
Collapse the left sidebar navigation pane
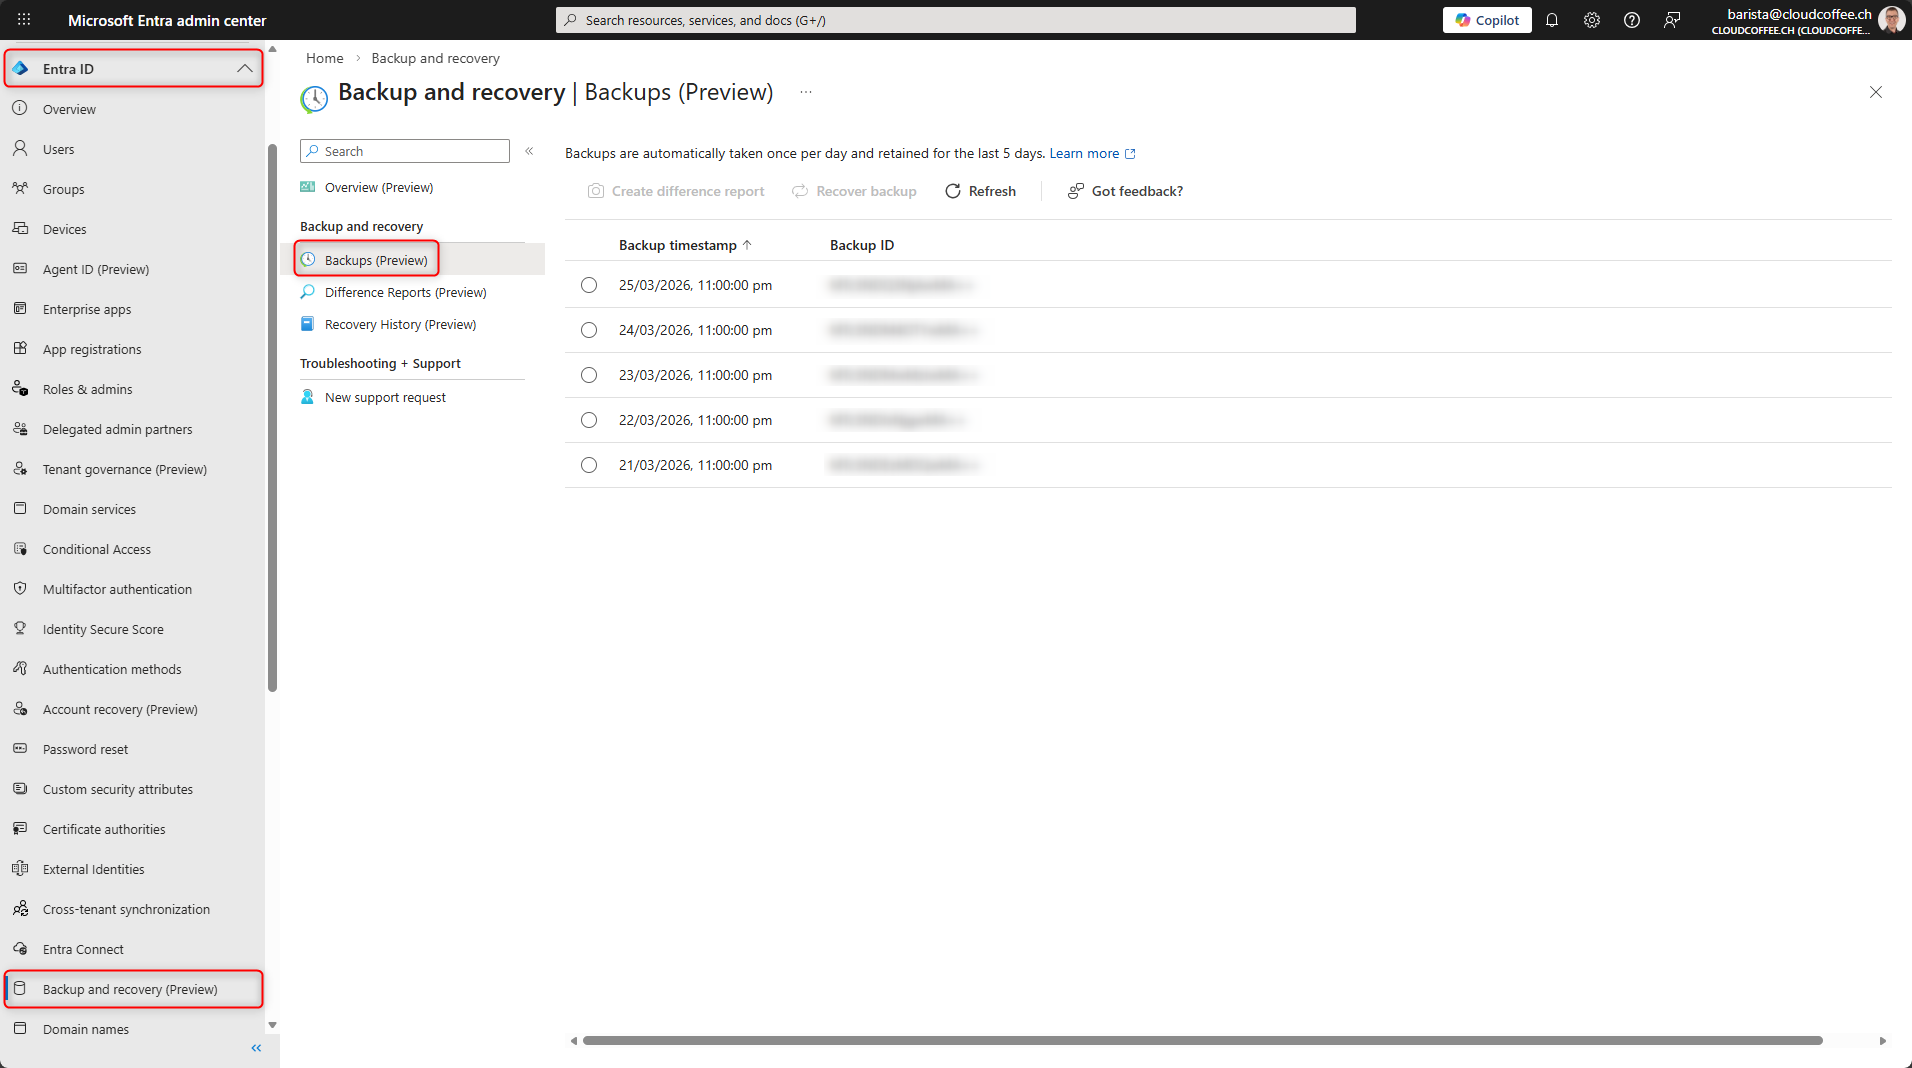[x=256, y=1048]
